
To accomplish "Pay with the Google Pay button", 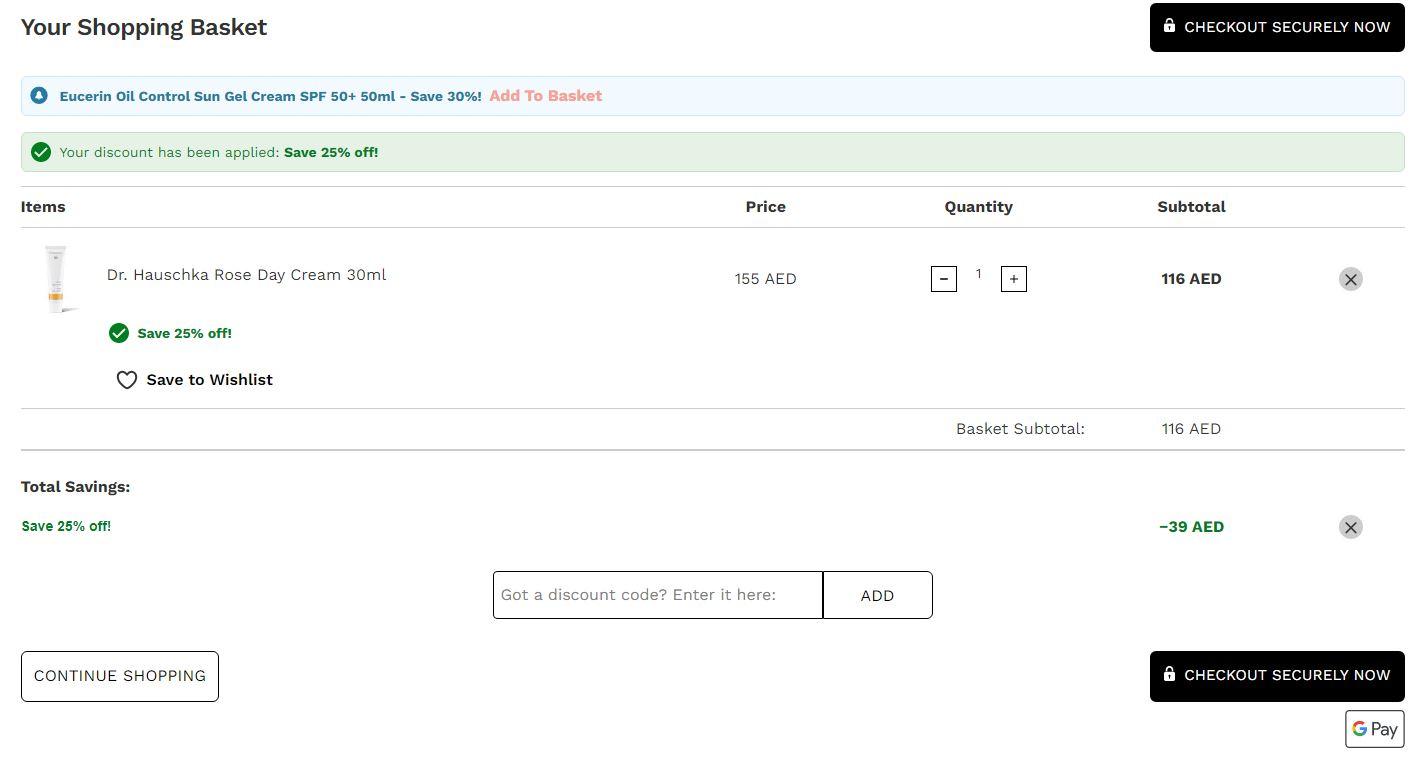I will [1375, 729].
